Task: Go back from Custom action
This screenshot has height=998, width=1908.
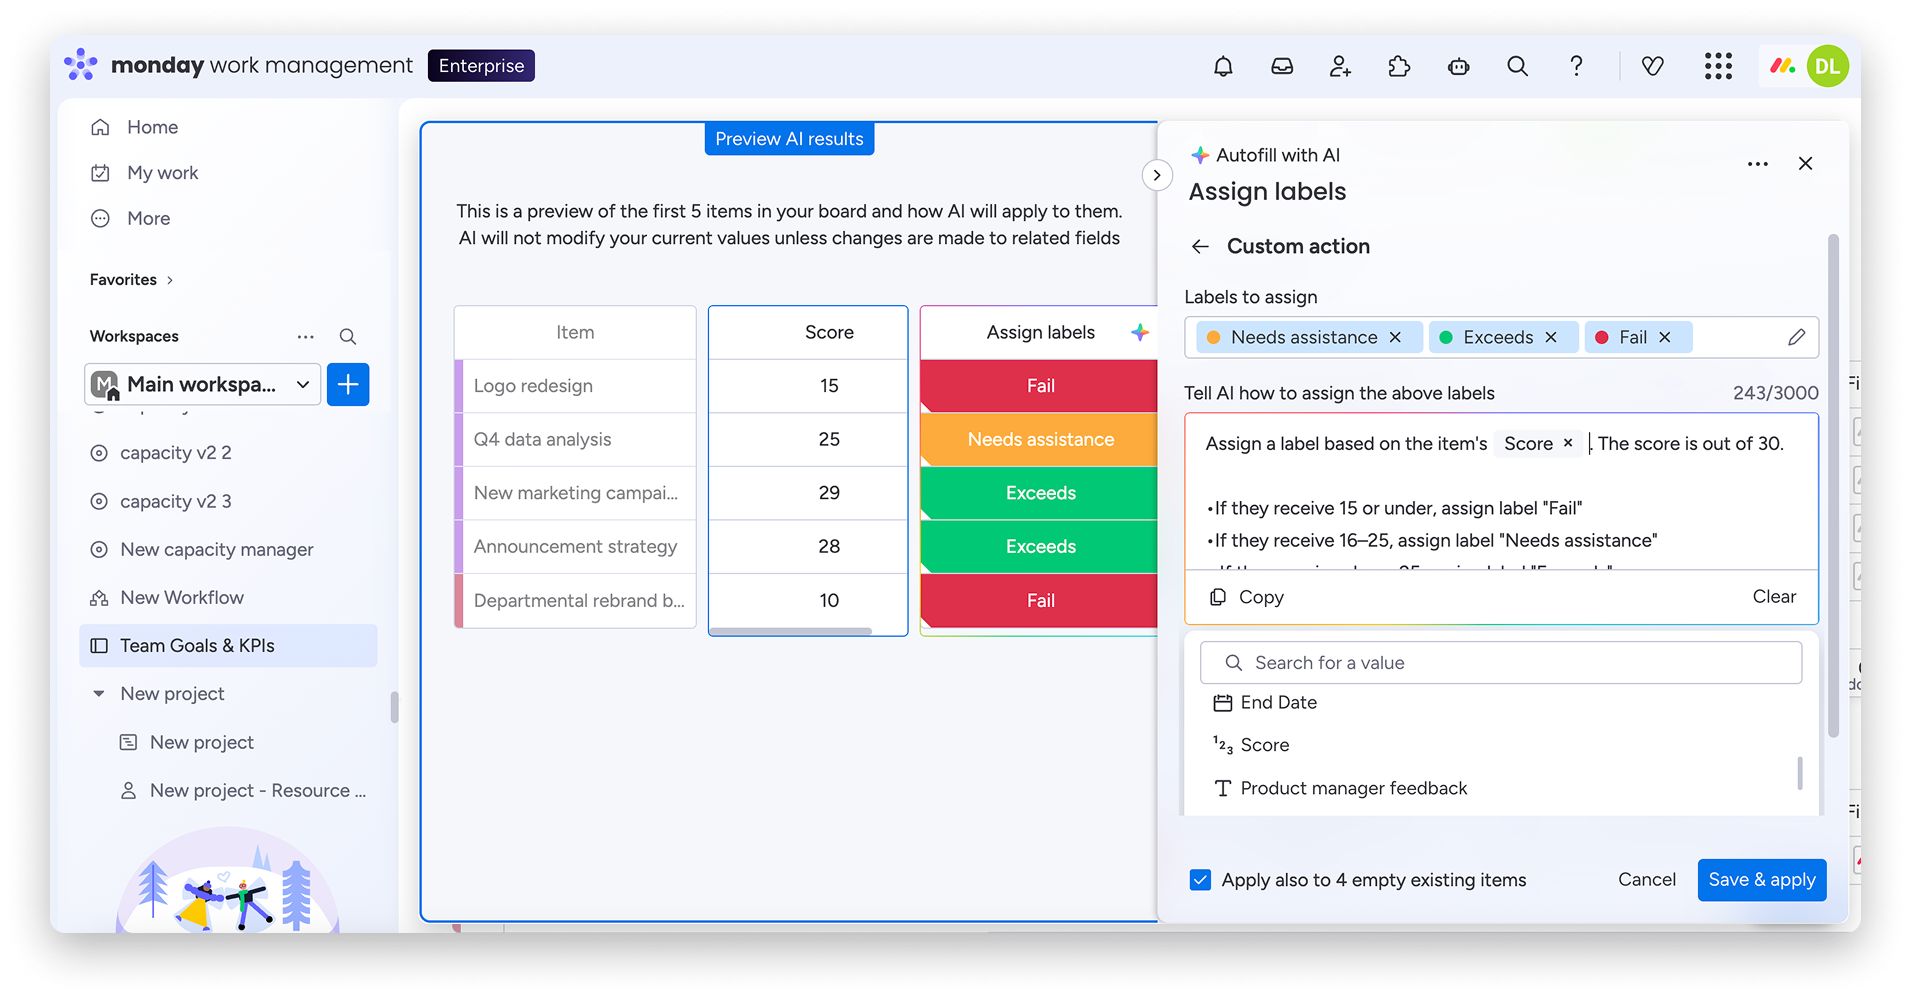Action: tap(1200, 246)
